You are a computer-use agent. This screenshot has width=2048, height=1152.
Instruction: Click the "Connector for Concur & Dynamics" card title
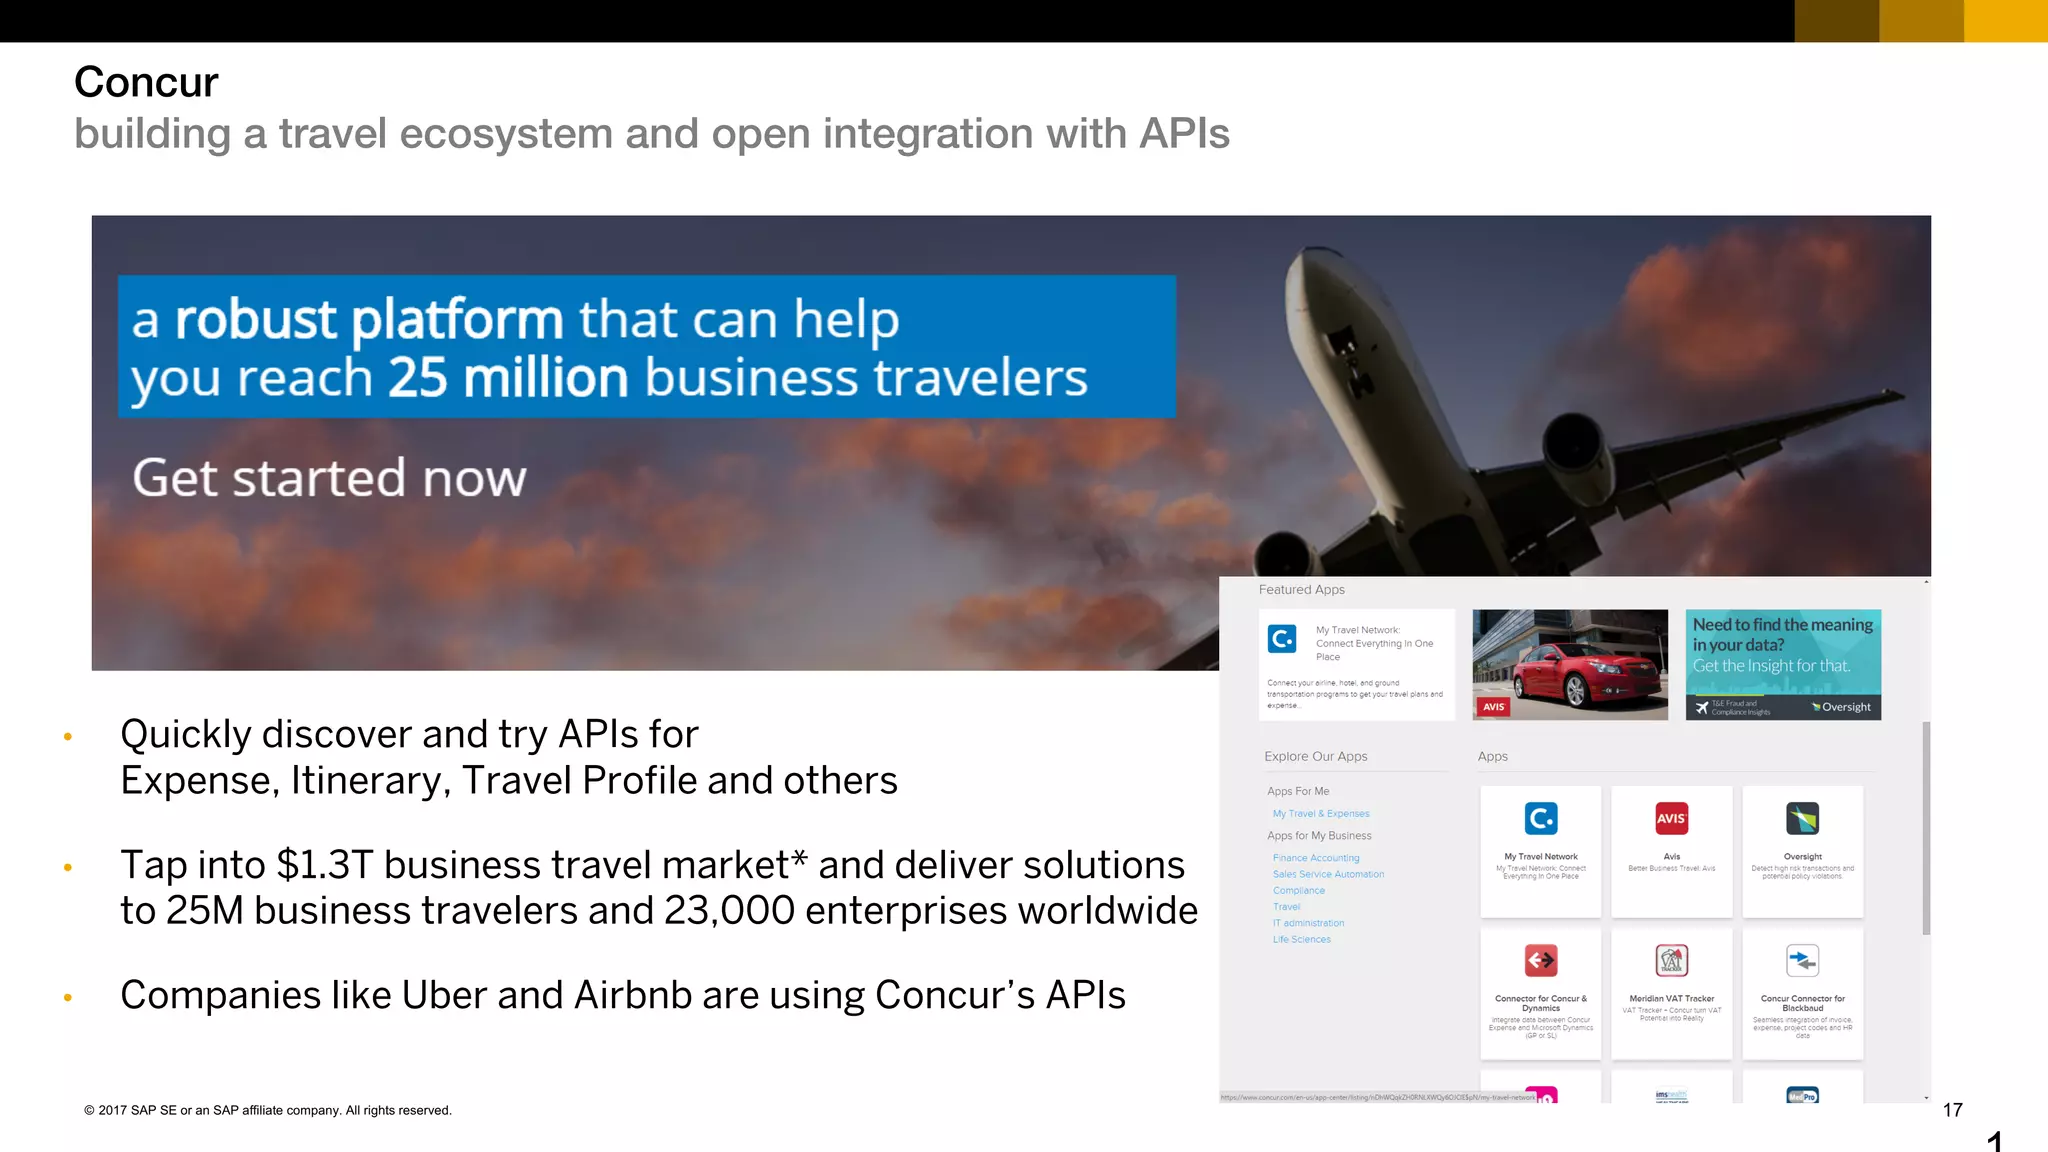(x=1541, y=1003)
